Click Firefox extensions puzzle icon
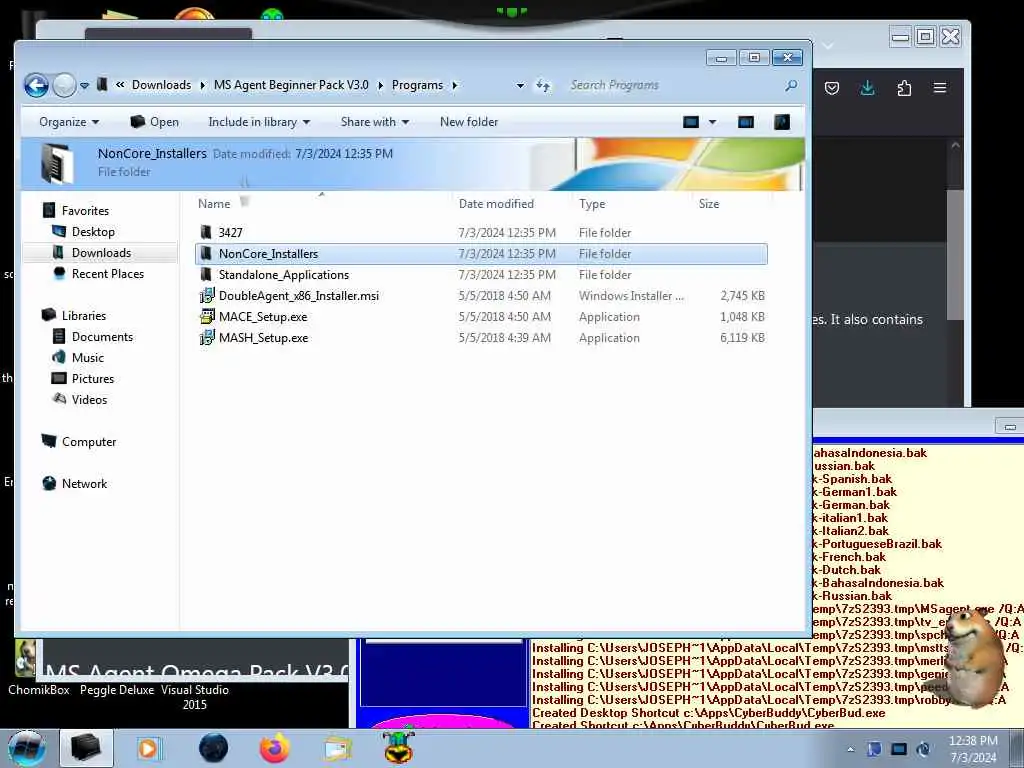Screen dimensions: 1024x768 904,88
